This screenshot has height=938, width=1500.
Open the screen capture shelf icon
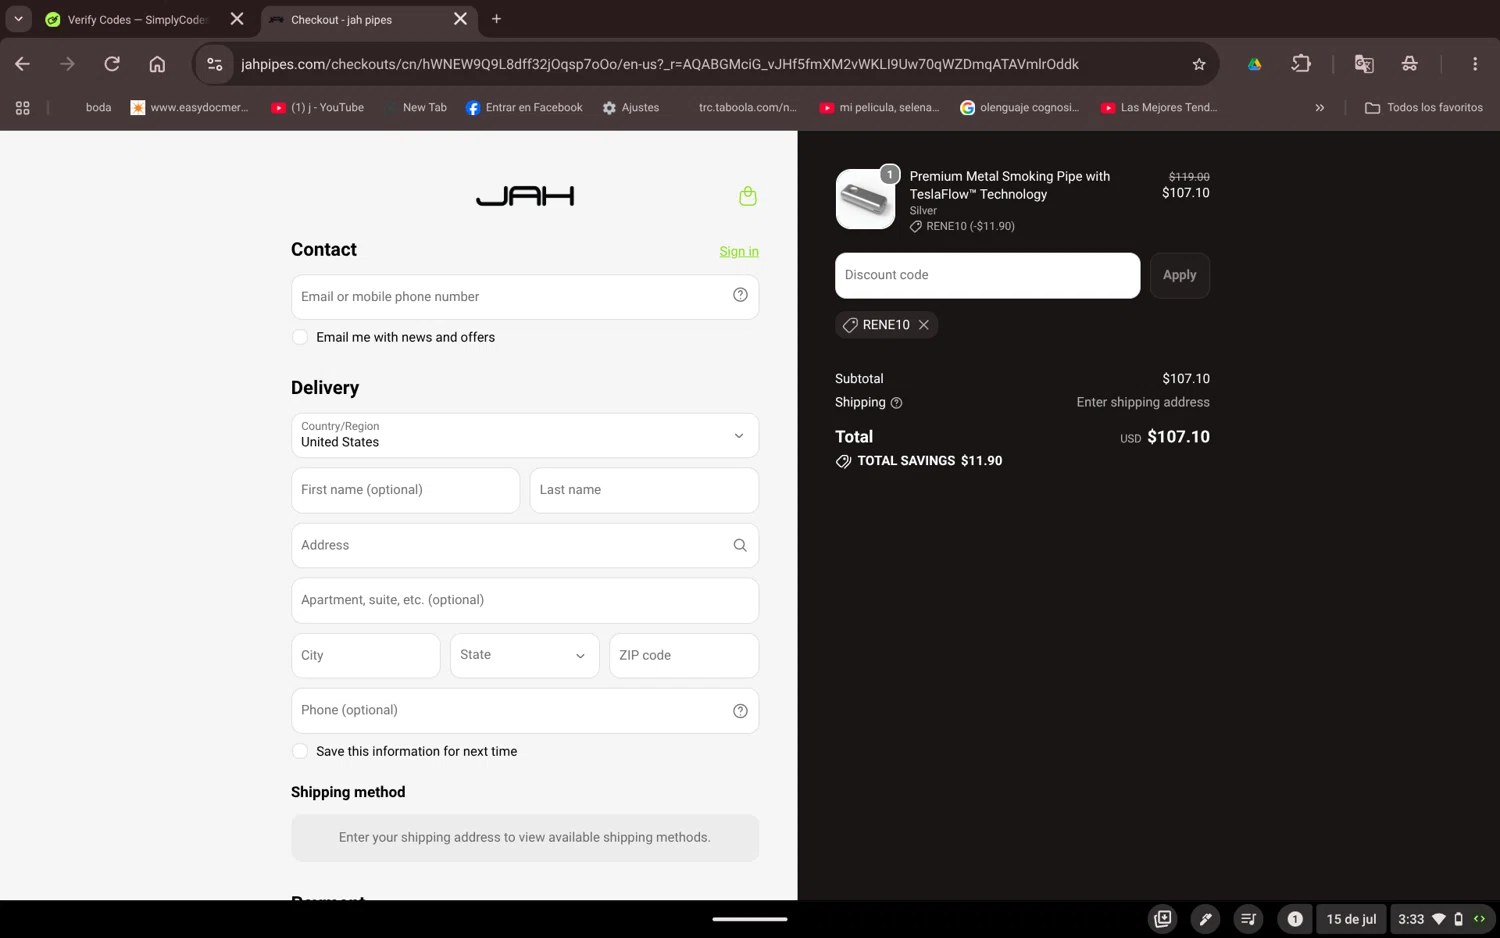click(1163, 919)
